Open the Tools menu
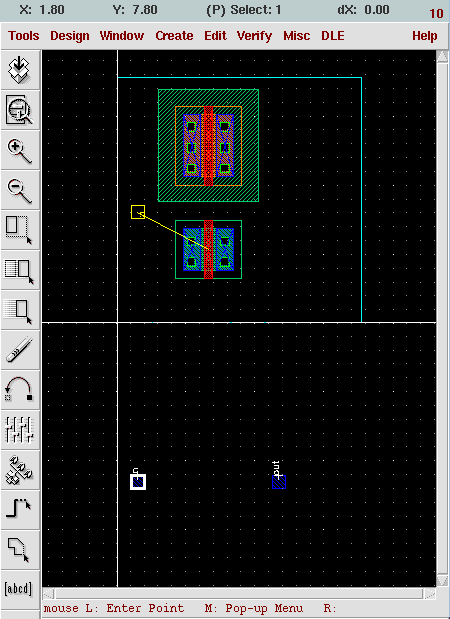This screenshot has height=619, width=450. coord(24,36)
